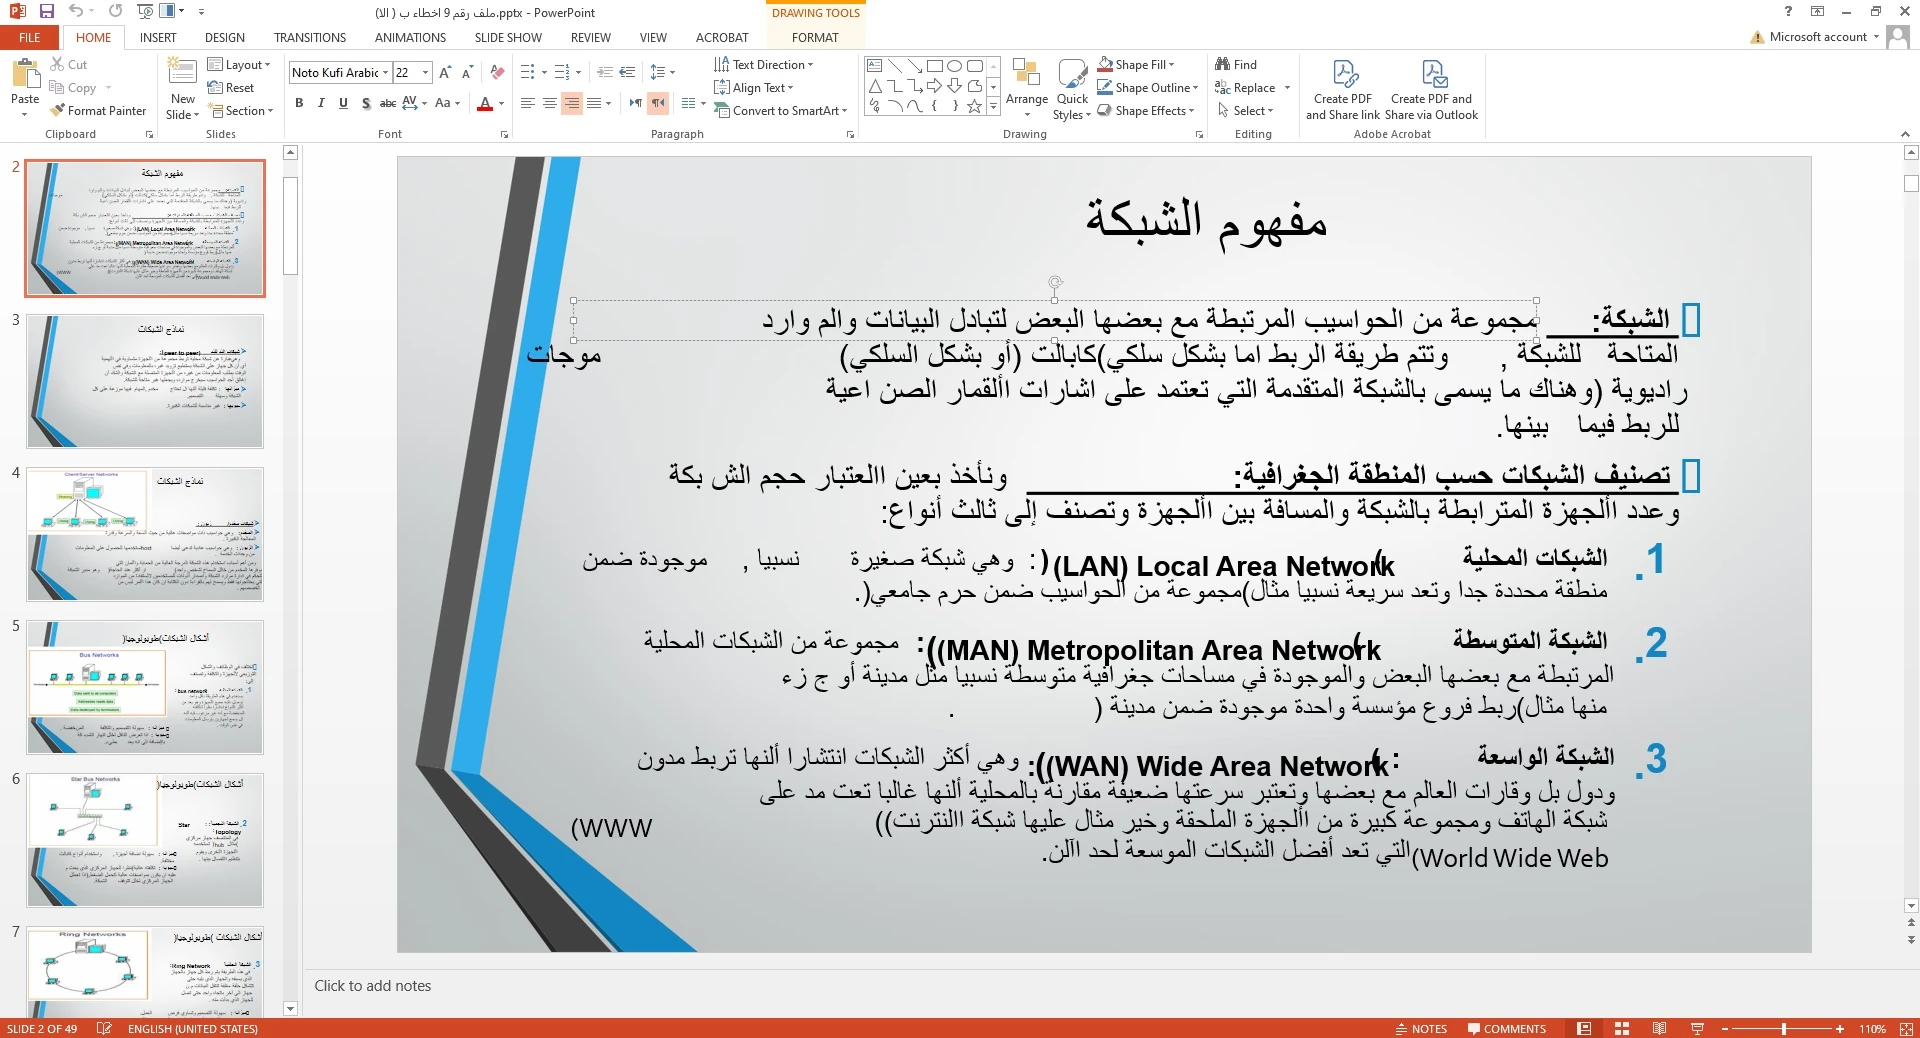
Task: Choose the right arrow block shape
Action: tap(934, 86)
